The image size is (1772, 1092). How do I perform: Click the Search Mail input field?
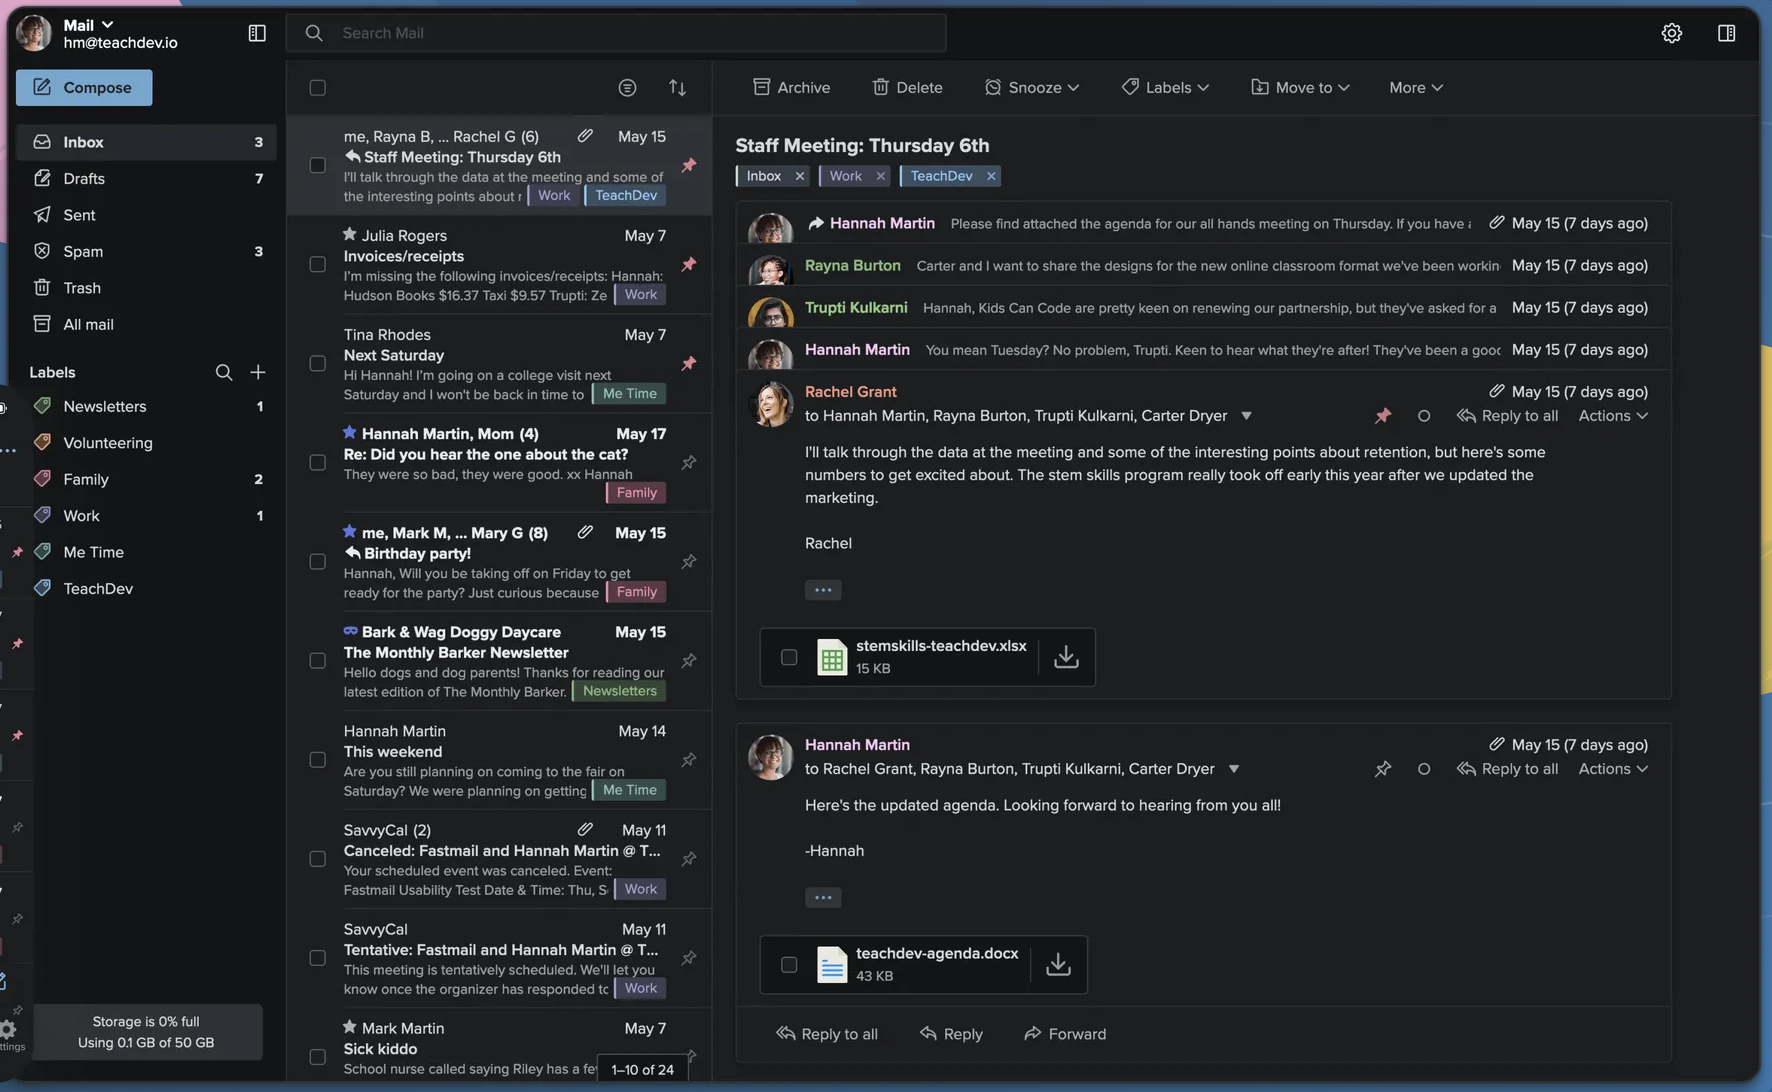click(616, 32)
